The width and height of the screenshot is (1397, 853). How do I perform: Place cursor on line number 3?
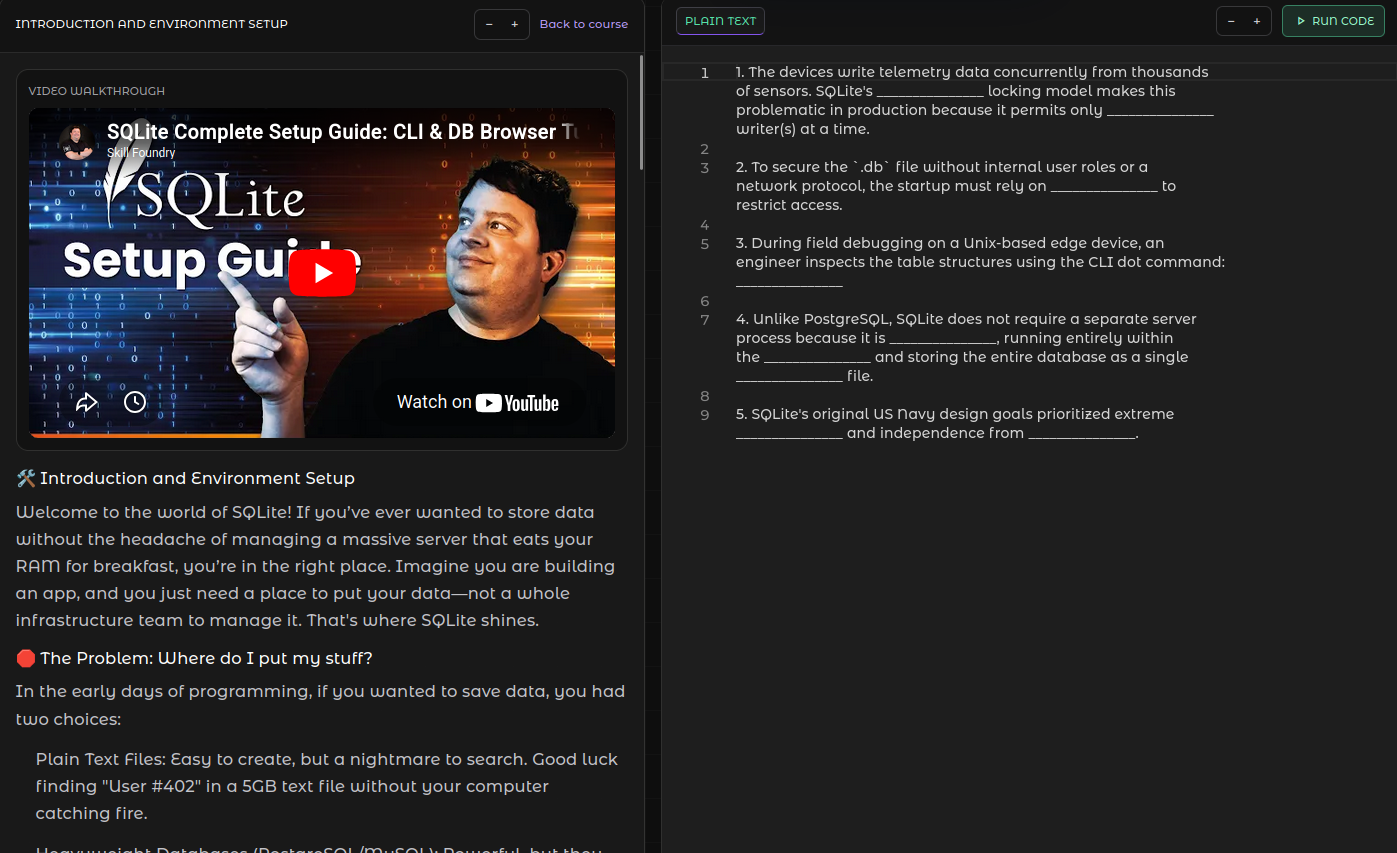pyautogui.click(x=705, y=168)
